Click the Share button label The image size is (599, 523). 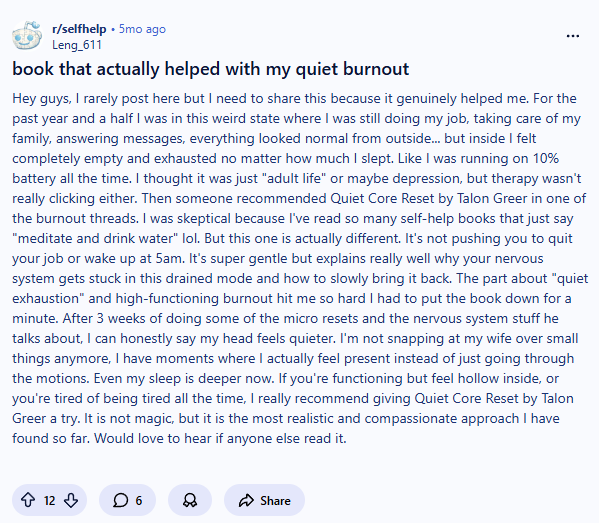[x=275, y=500]
